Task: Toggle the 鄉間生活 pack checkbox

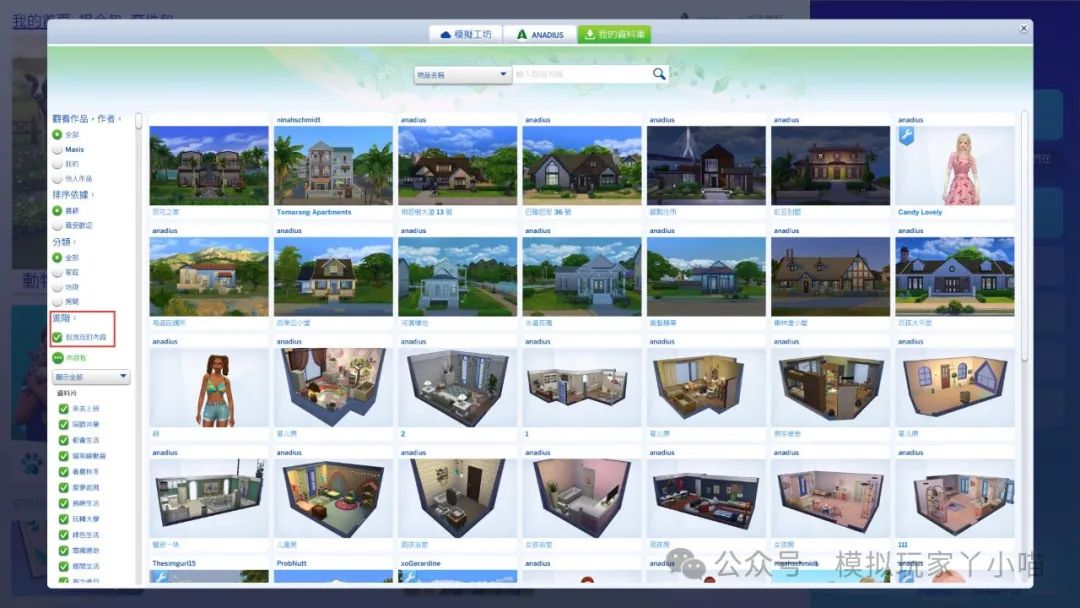Action: point(63,566)
